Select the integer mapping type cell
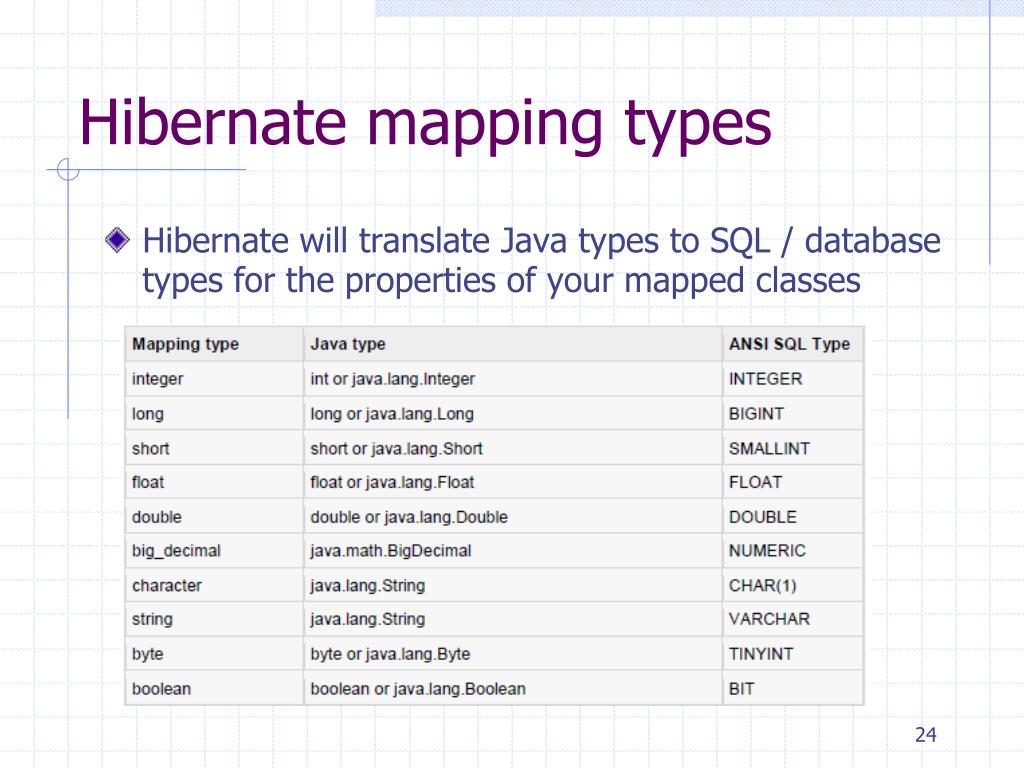The image size is (1024, 768). tap(155, 379)
